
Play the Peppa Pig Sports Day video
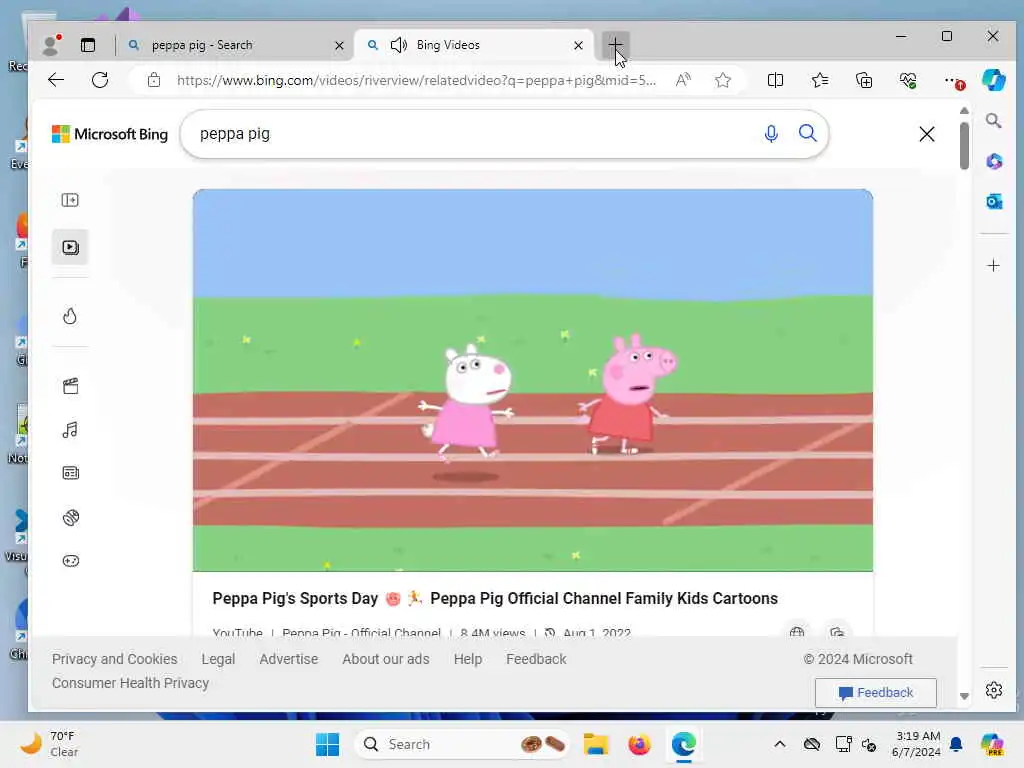pos(533,380)
